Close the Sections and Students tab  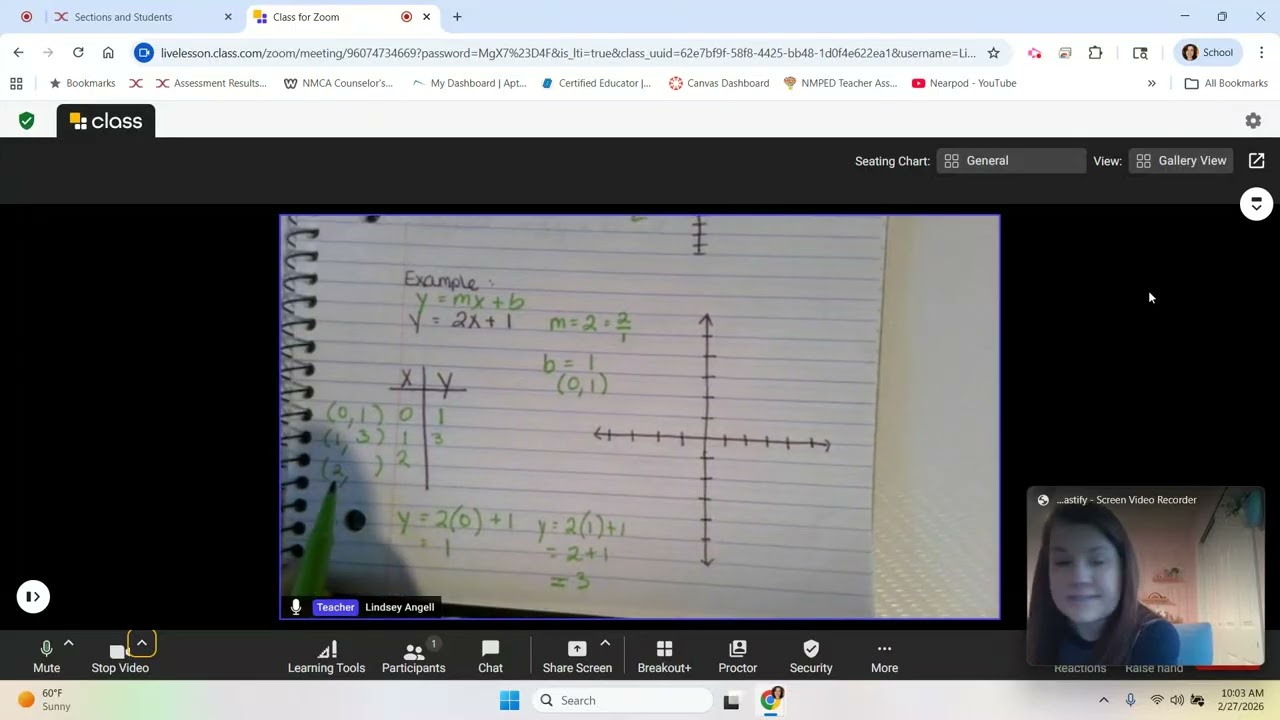click(228, 17)
